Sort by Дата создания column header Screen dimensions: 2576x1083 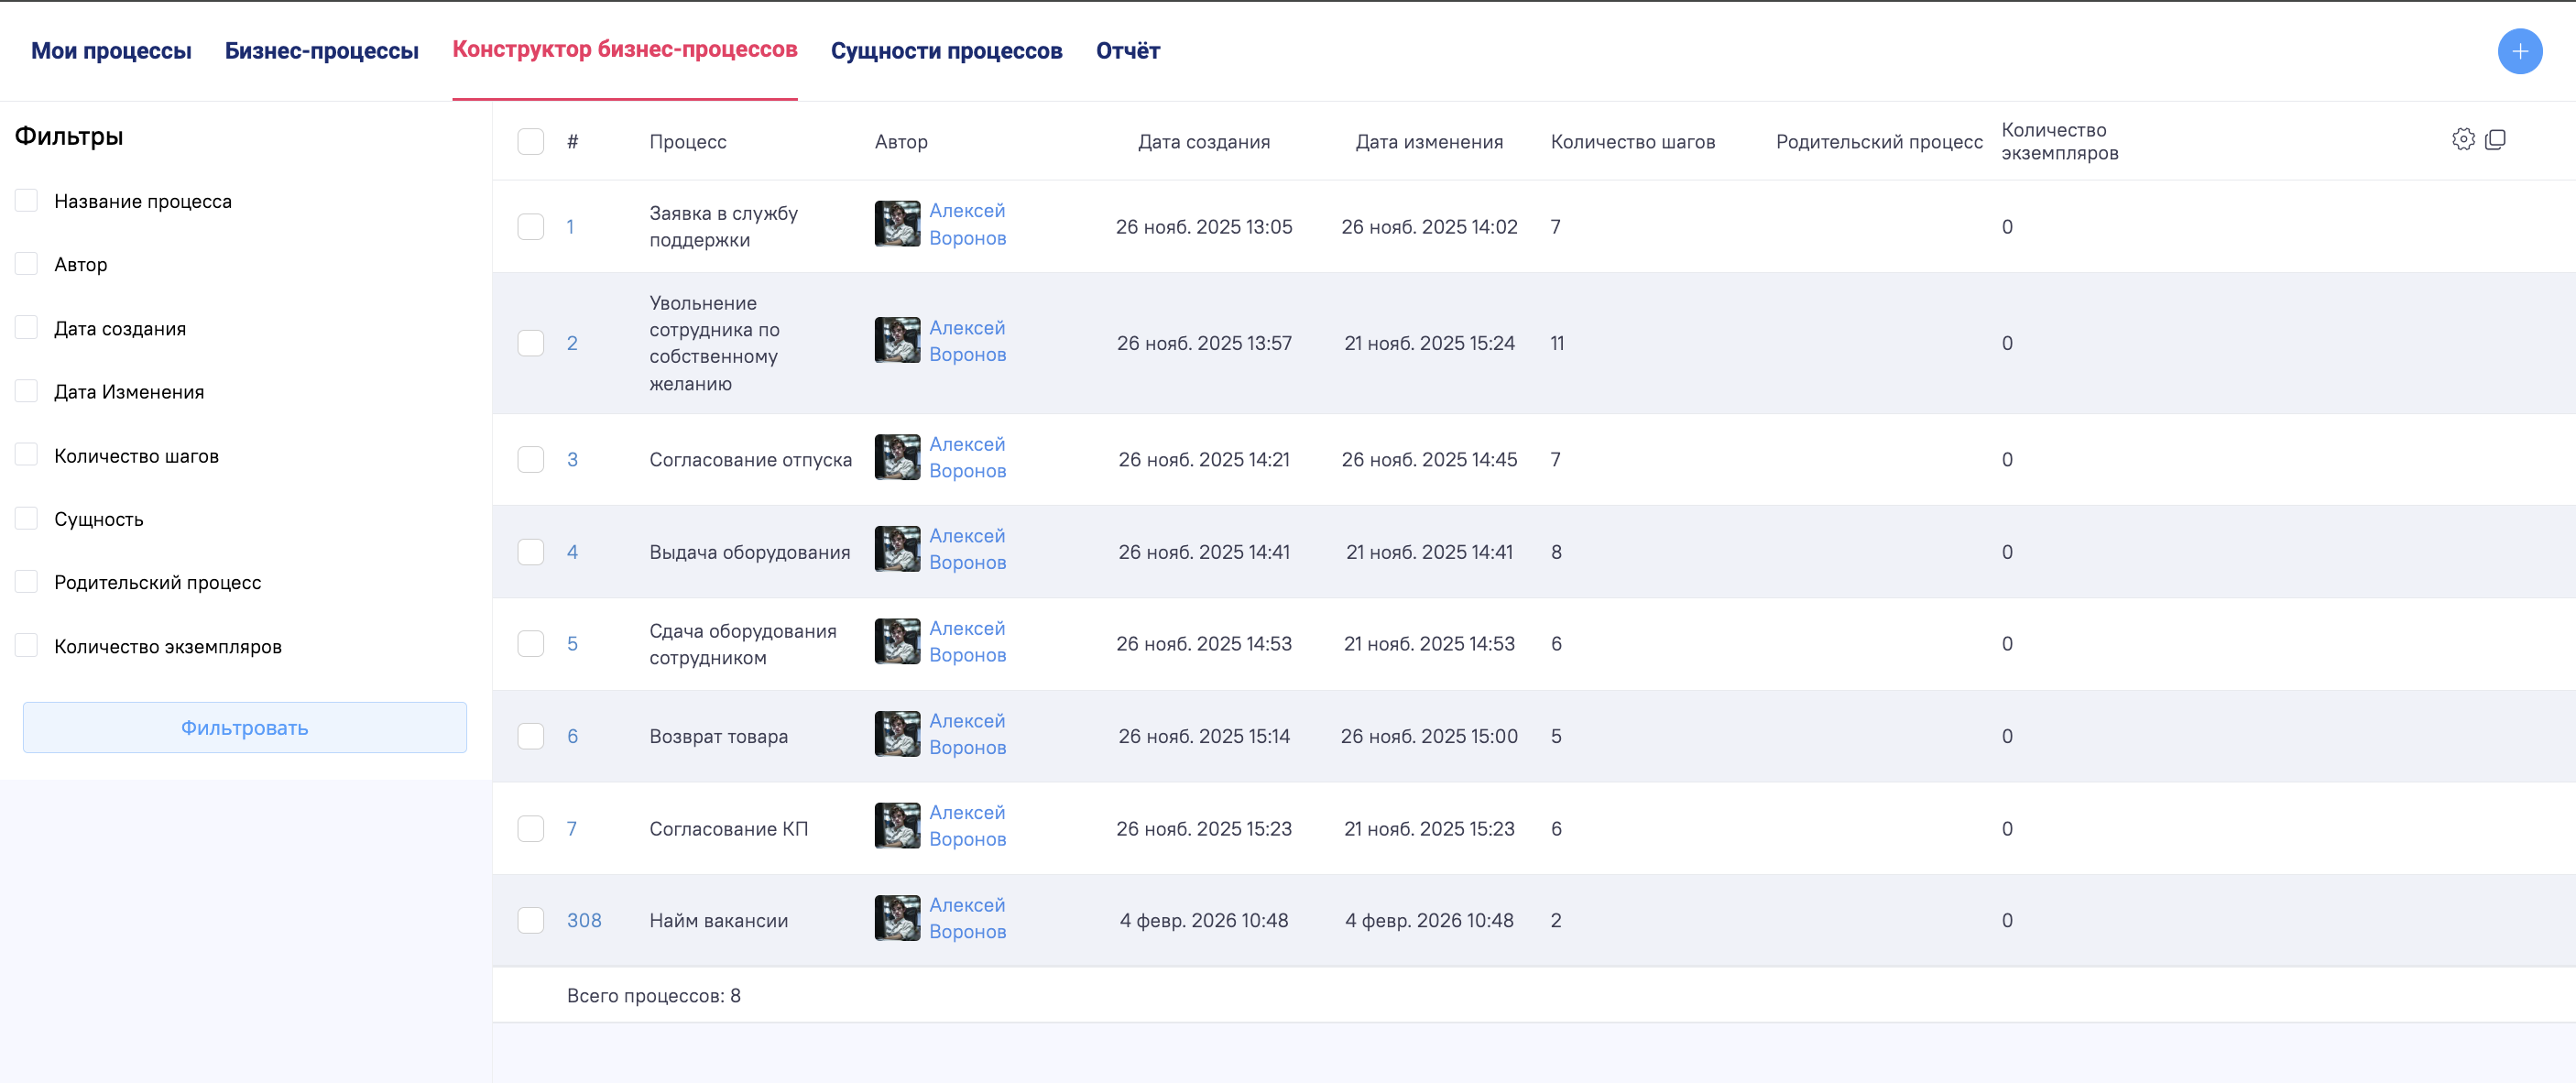pos(1203,142)
